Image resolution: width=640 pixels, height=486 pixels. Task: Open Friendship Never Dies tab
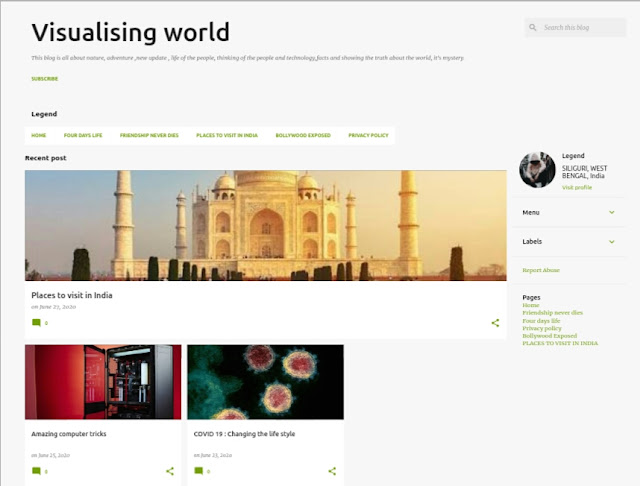click(149, 135)
